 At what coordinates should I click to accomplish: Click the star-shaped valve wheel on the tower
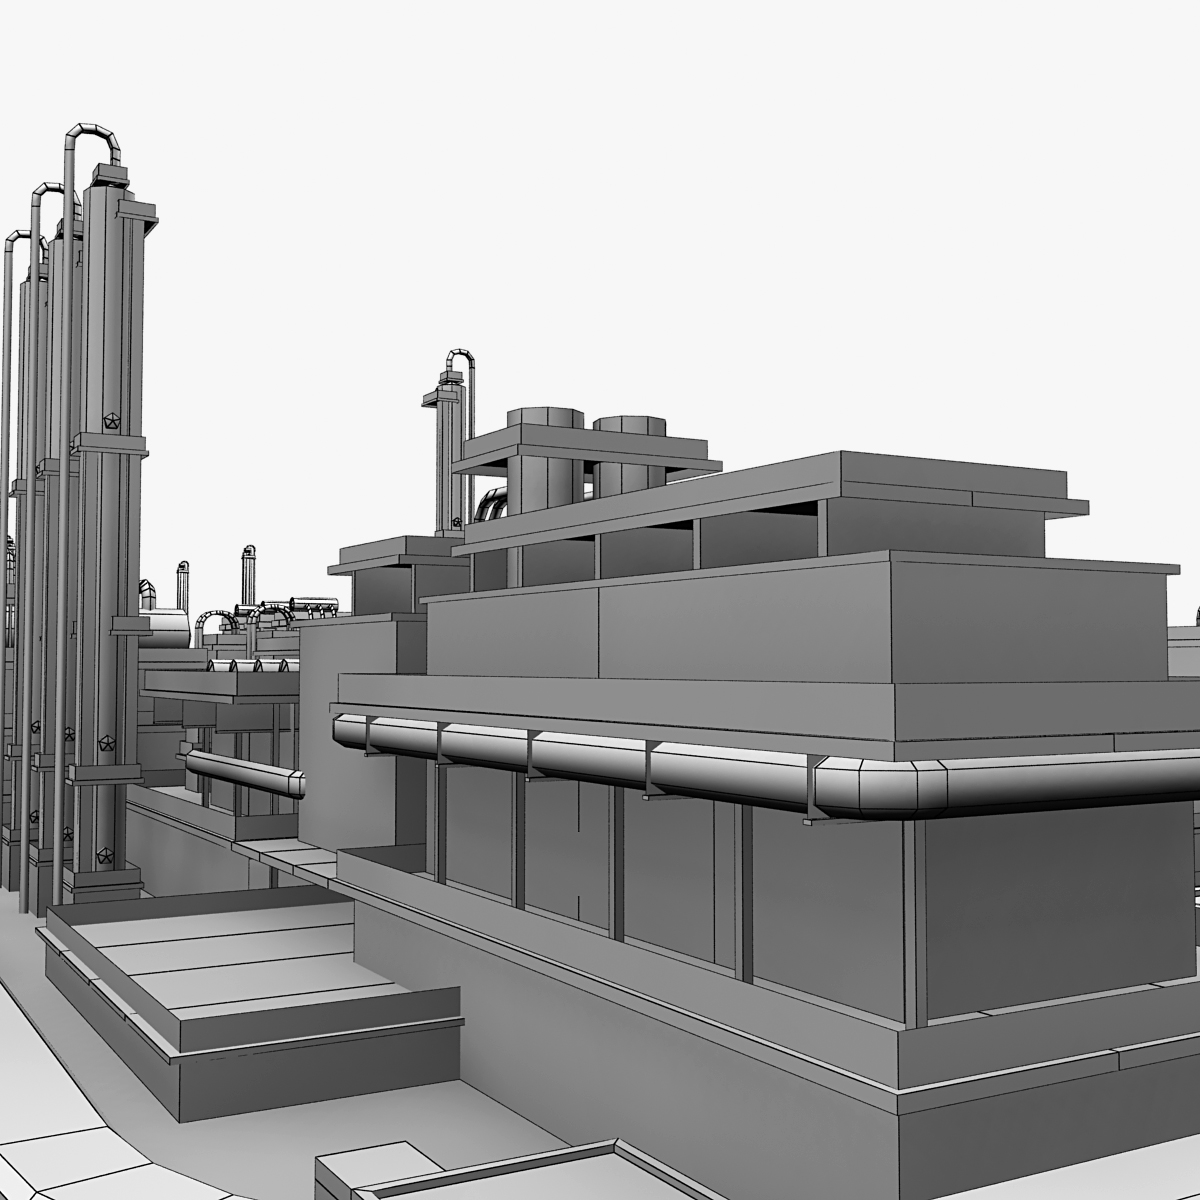pyautogui.click(x=112, y=421)
